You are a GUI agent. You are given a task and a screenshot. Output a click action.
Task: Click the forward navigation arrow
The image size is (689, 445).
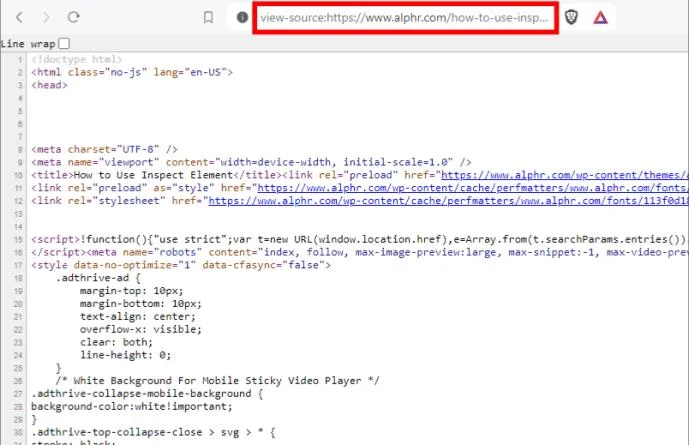tap(46, 17)
